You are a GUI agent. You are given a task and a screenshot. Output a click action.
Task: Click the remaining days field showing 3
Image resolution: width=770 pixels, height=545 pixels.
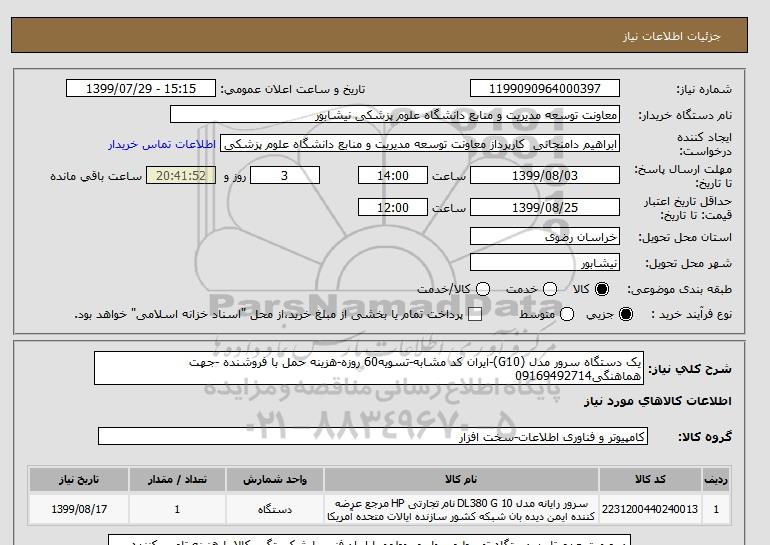point(285,175)
